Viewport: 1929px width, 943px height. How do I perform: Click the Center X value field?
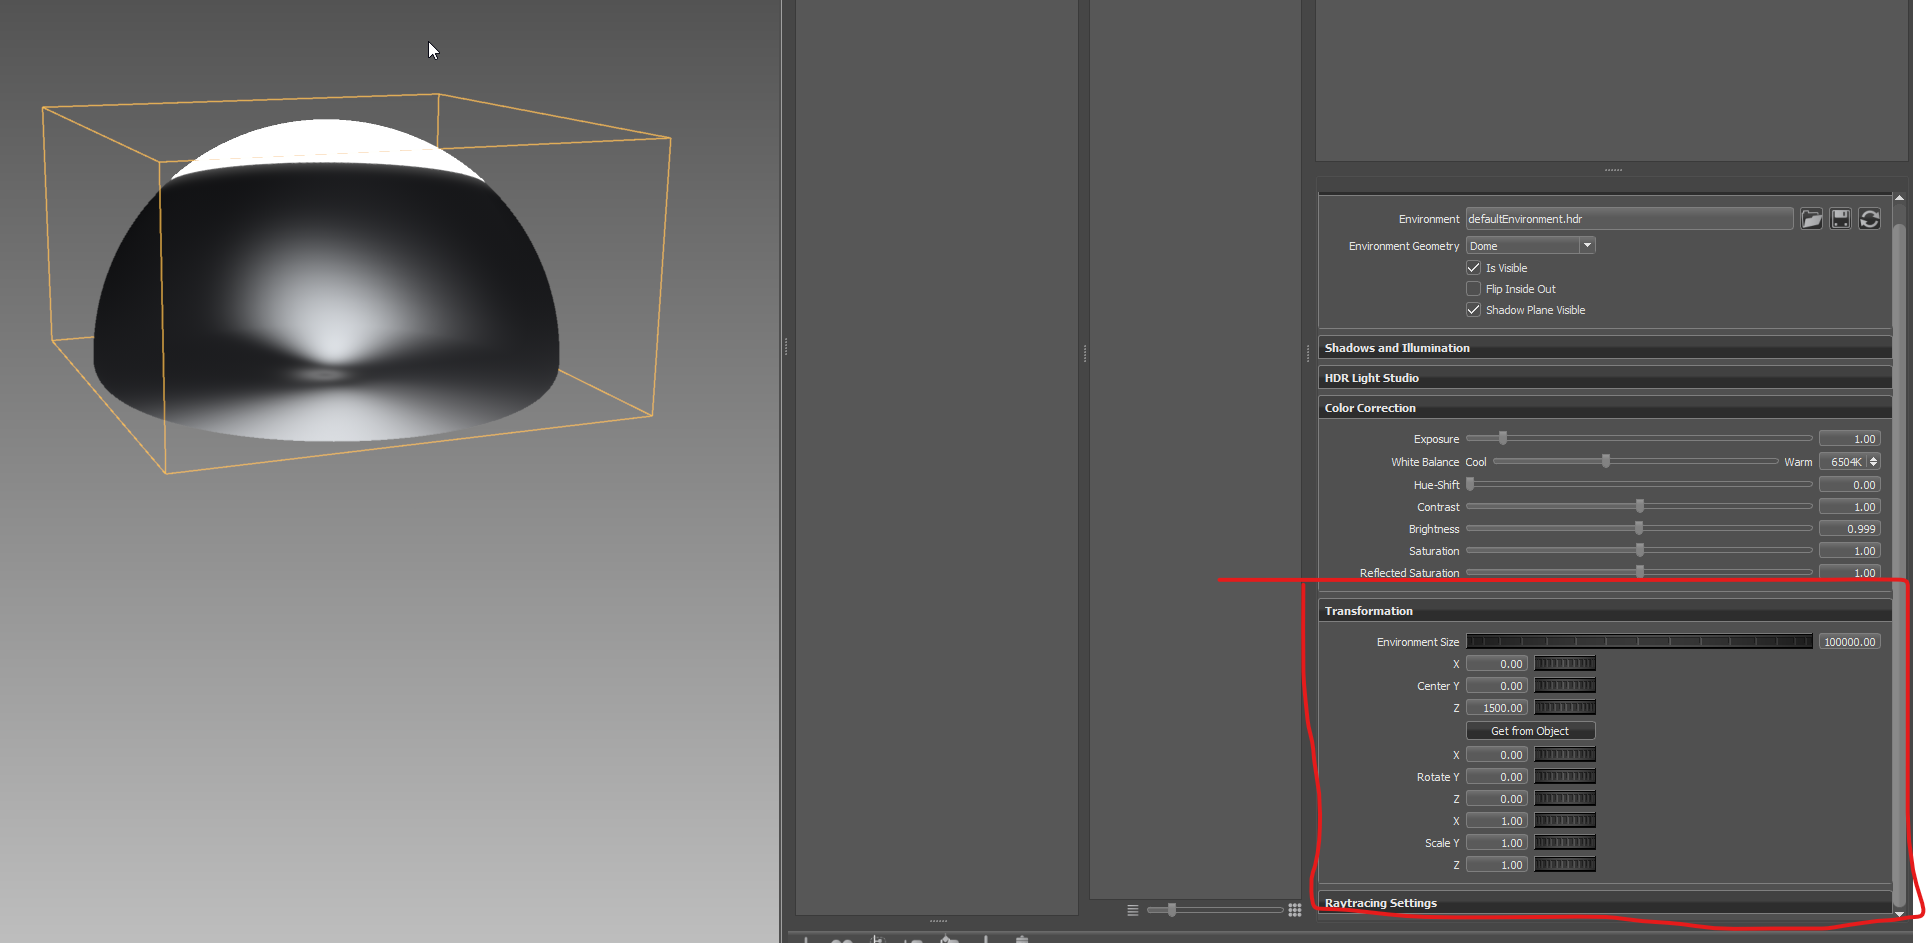pos(1496,664)
